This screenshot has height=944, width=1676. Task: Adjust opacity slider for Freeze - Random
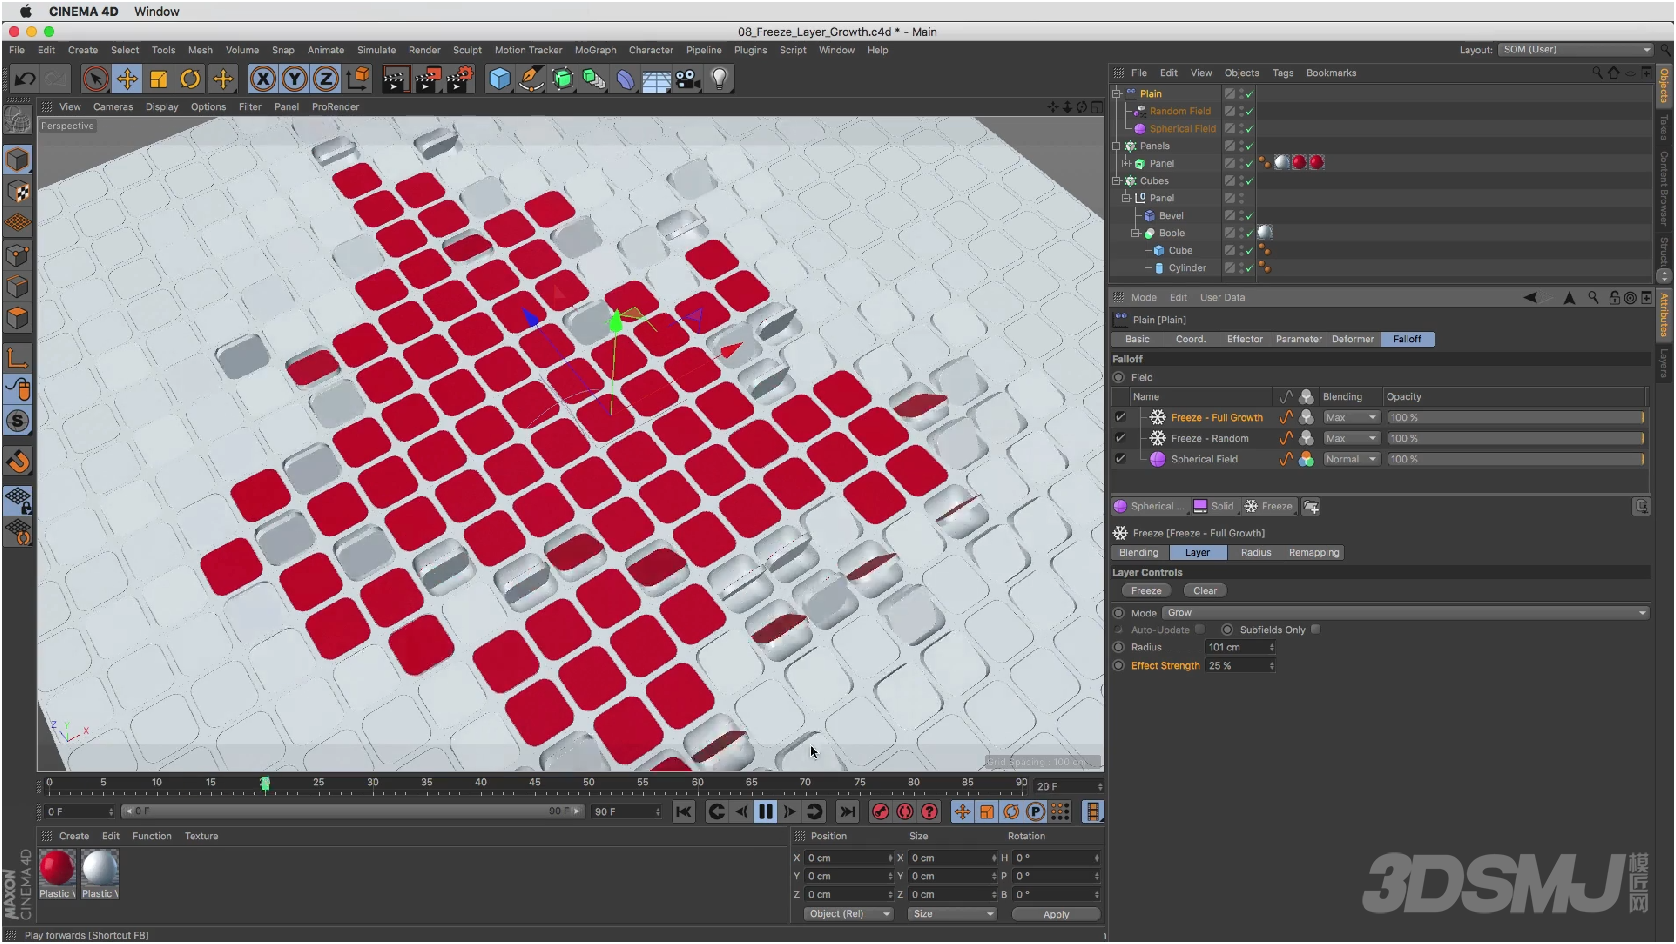(1516, 438)
